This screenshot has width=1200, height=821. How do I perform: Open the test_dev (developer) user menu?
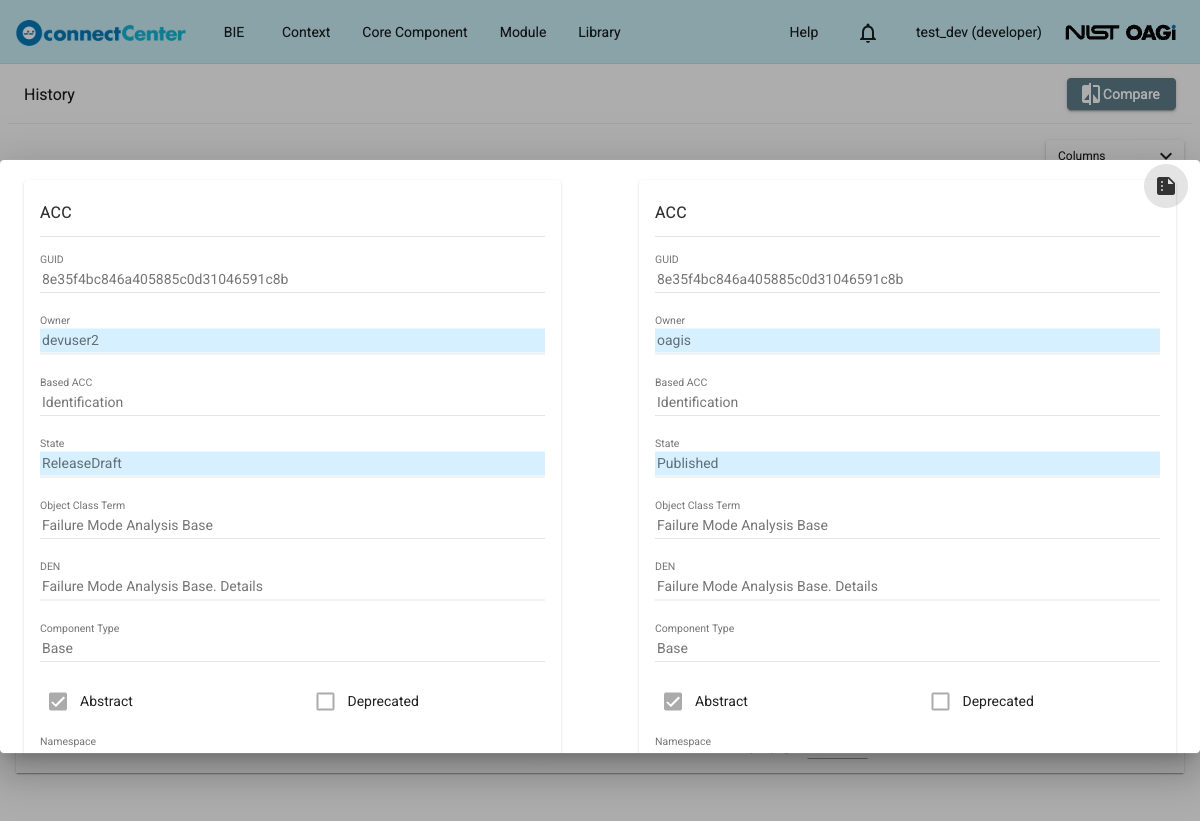click(979, 32)
